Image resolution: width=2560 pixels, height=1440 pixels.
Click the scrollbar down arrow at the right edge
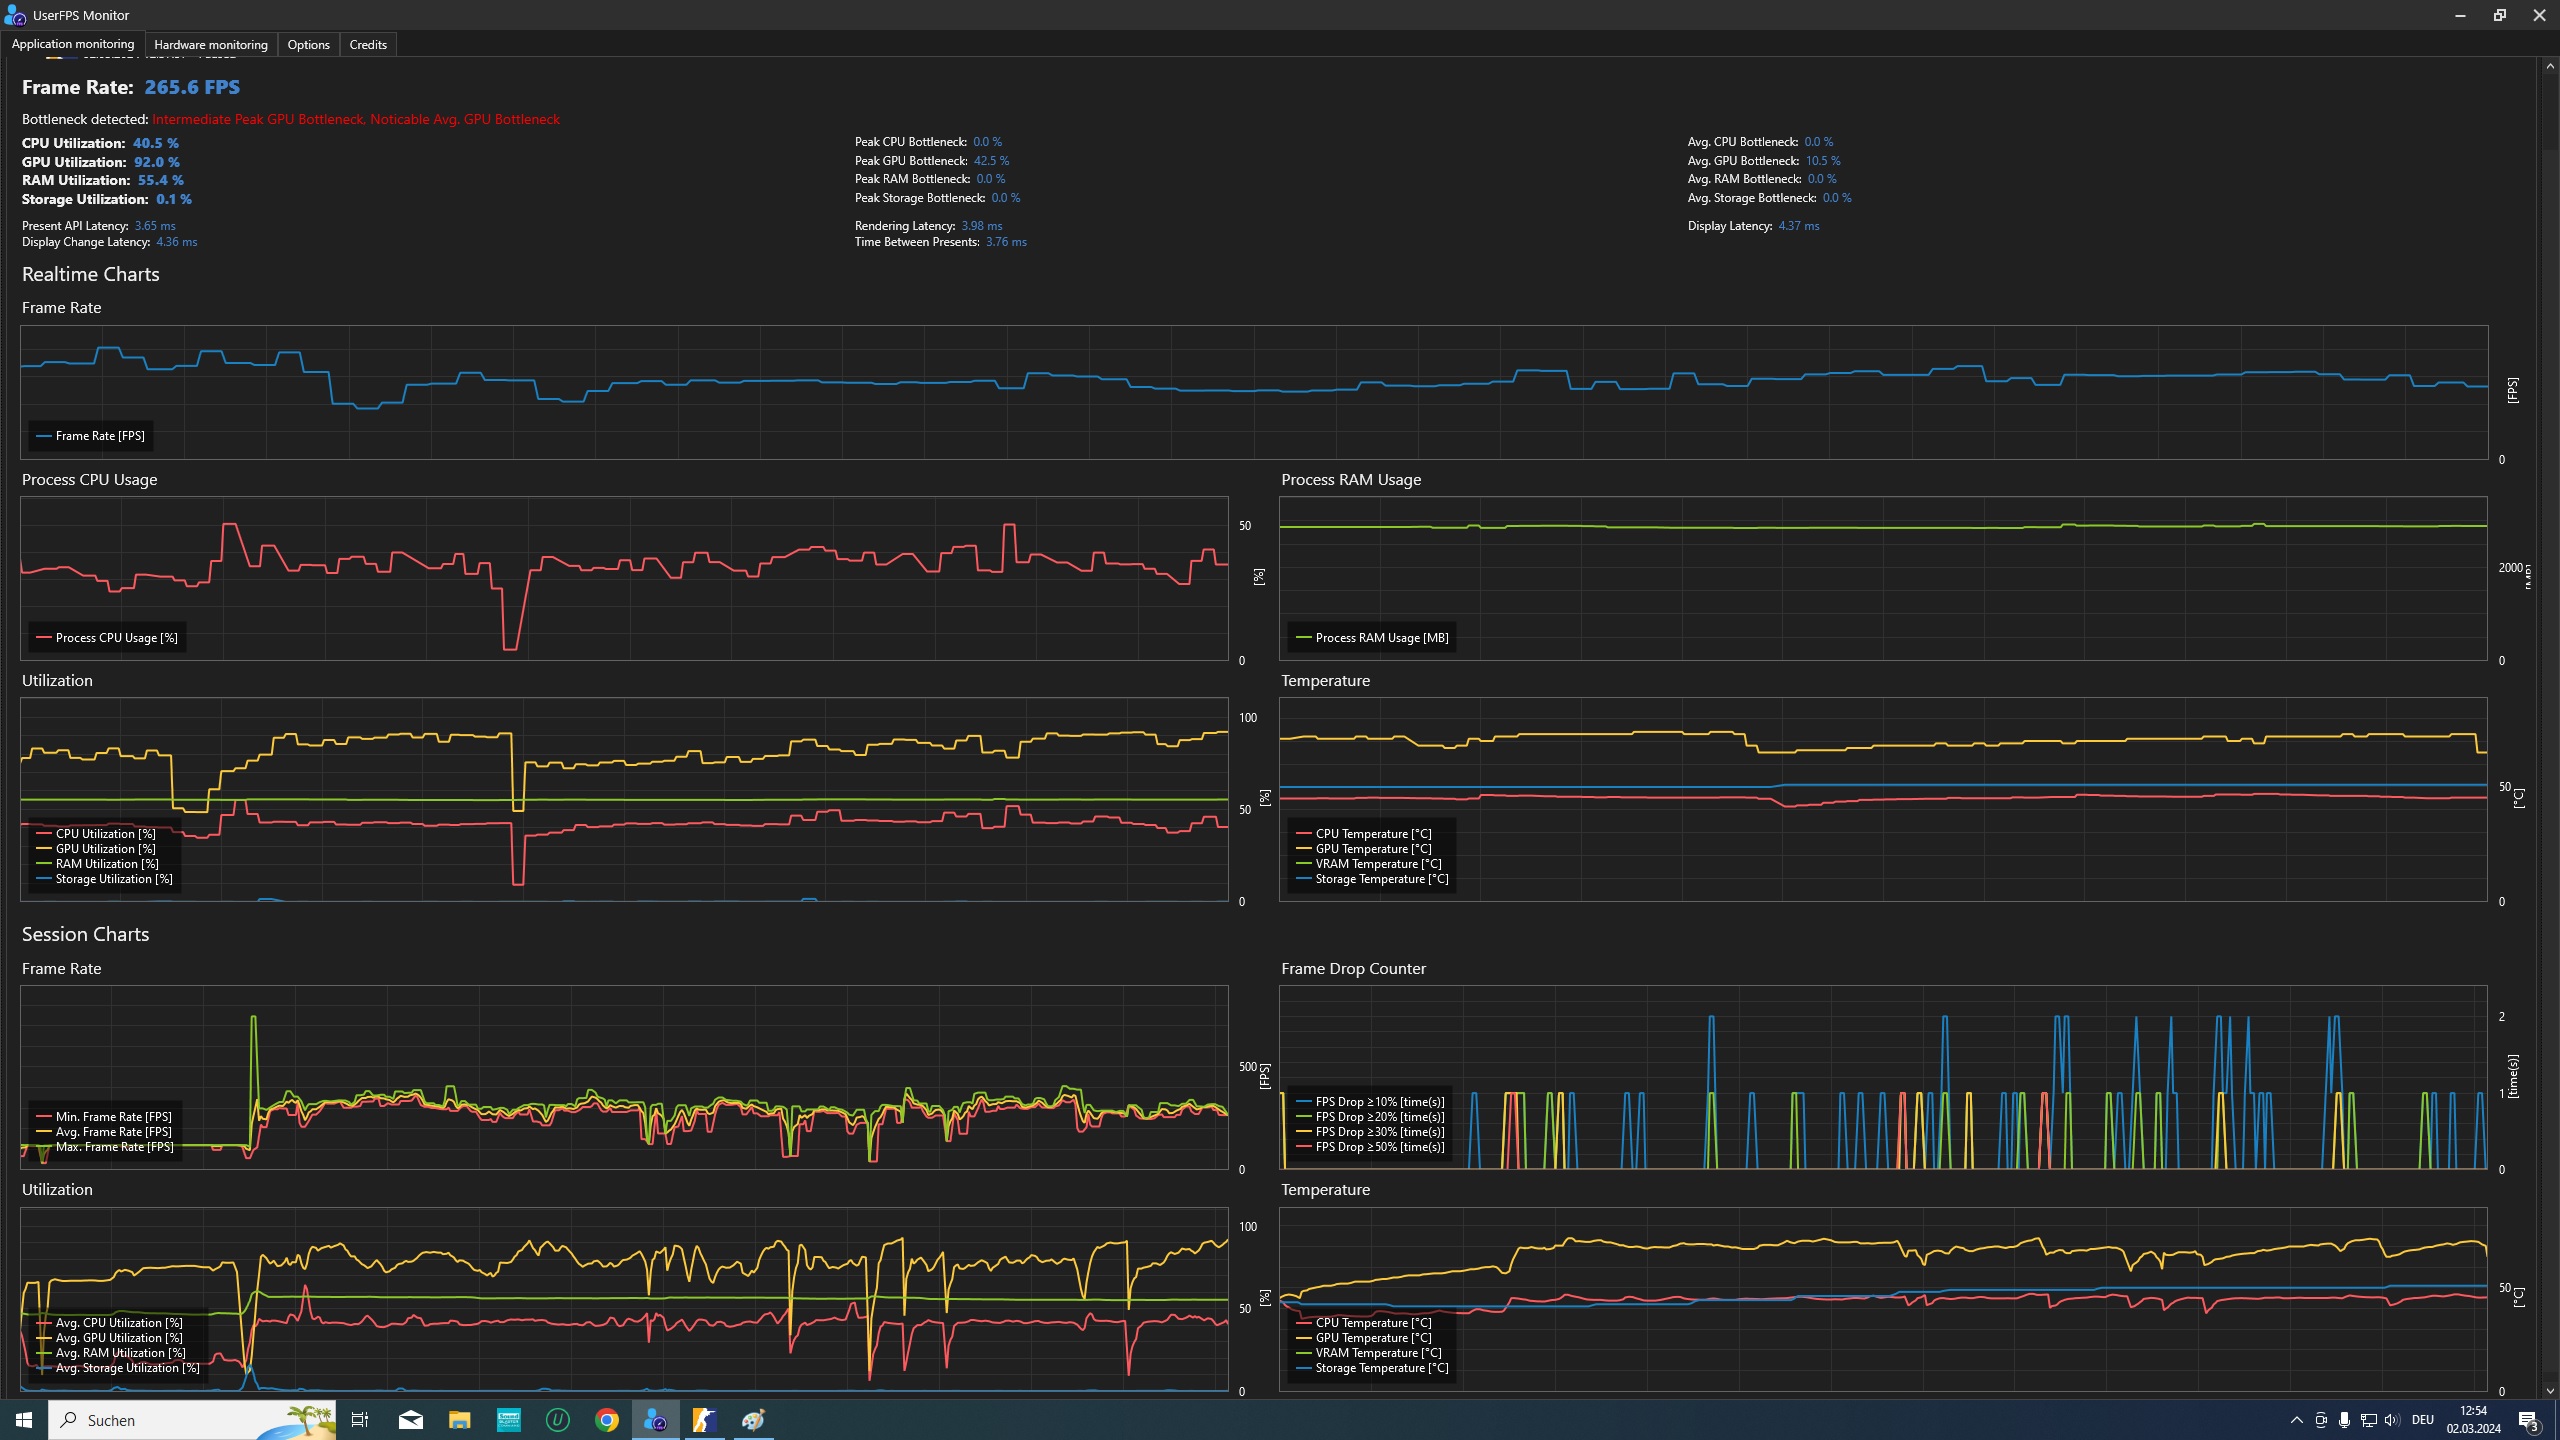click(x=2549, y=1390)
